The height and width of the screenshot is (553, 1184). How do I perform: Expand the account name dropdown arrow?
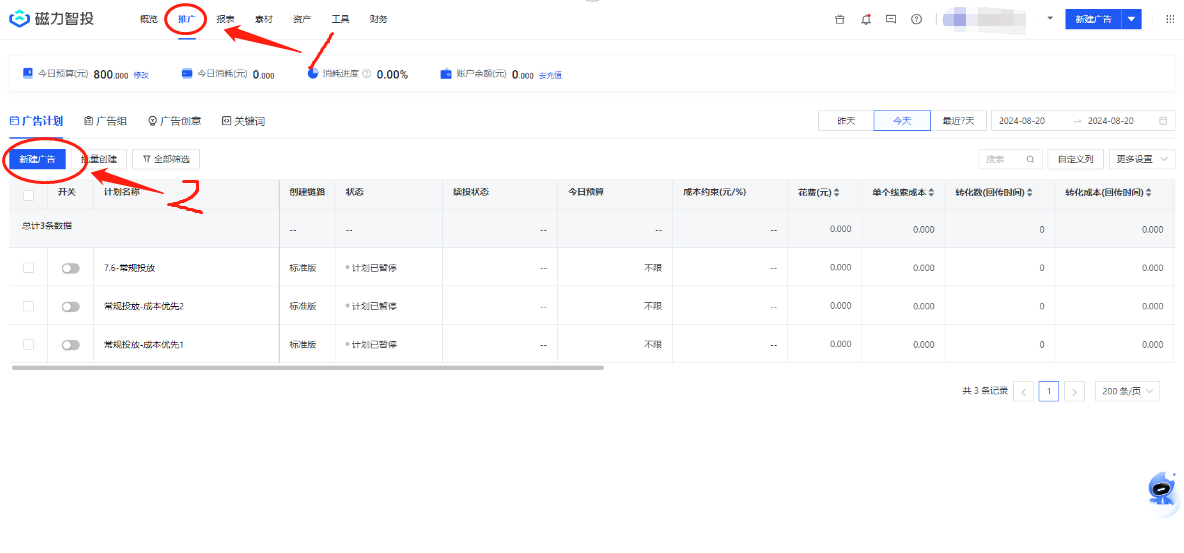1050,18
